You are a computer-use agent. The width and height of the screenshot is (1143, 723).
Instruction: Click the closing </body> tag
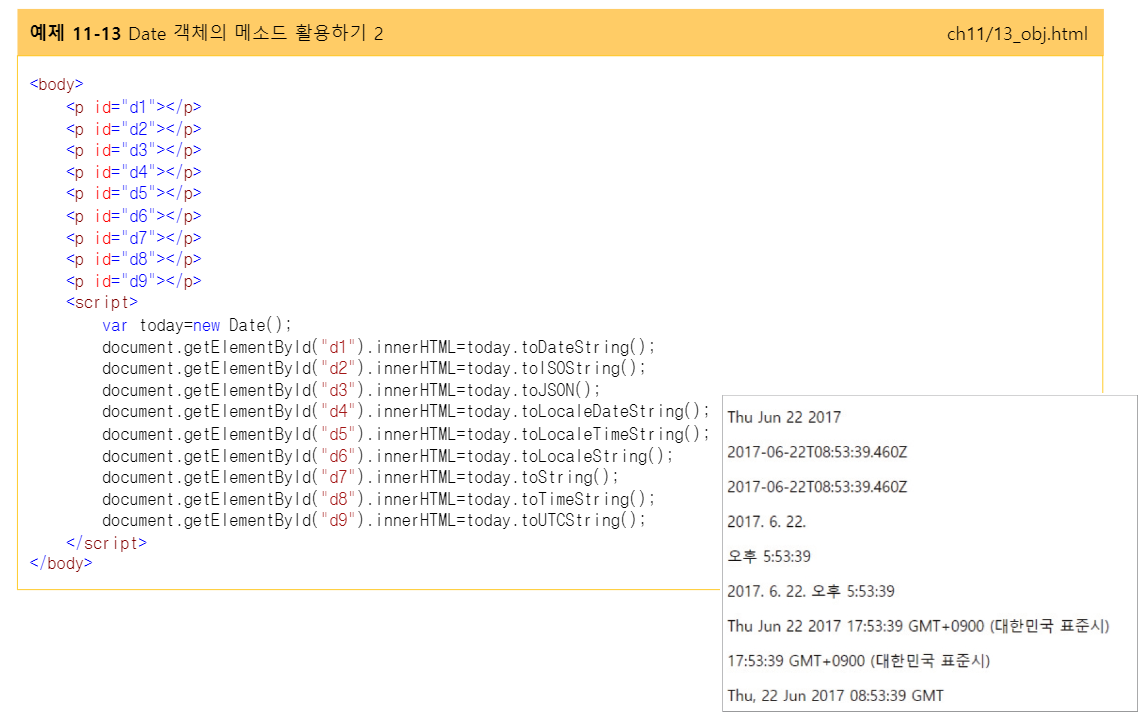tap(61, 563)
